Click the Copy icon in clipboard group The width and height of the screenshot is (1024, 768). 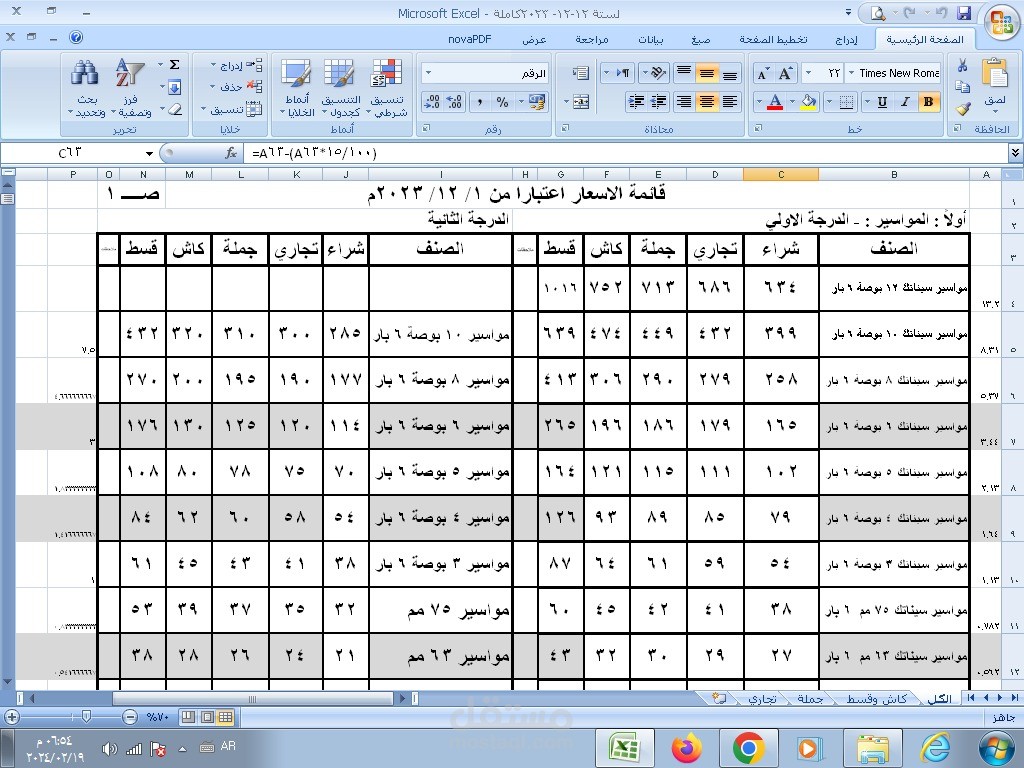962,87
